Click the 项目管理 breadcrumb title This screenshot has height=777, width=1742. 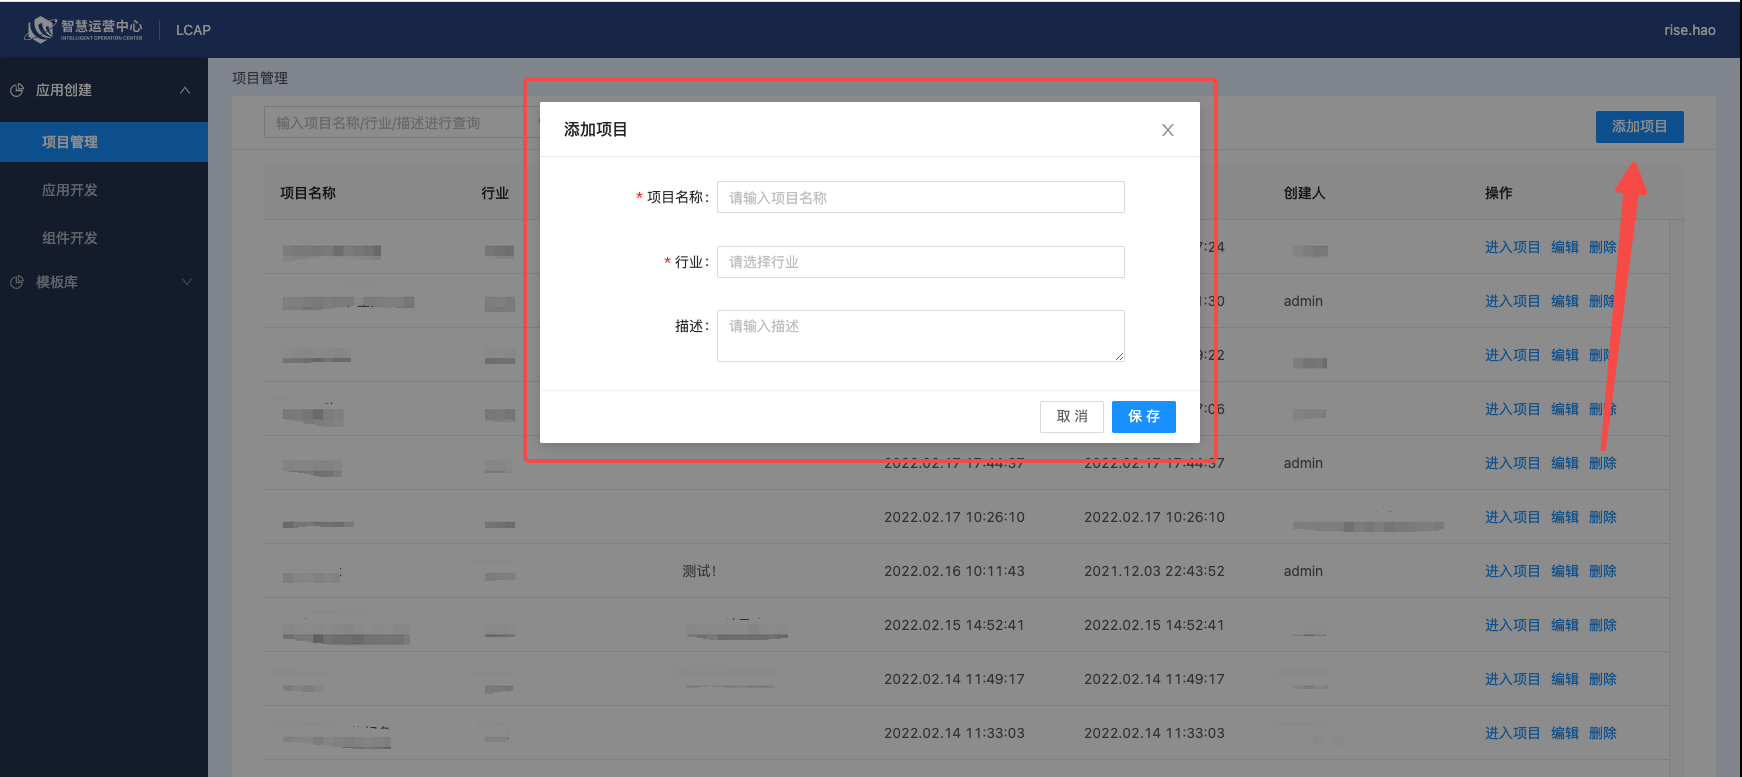tap(260, 78)
